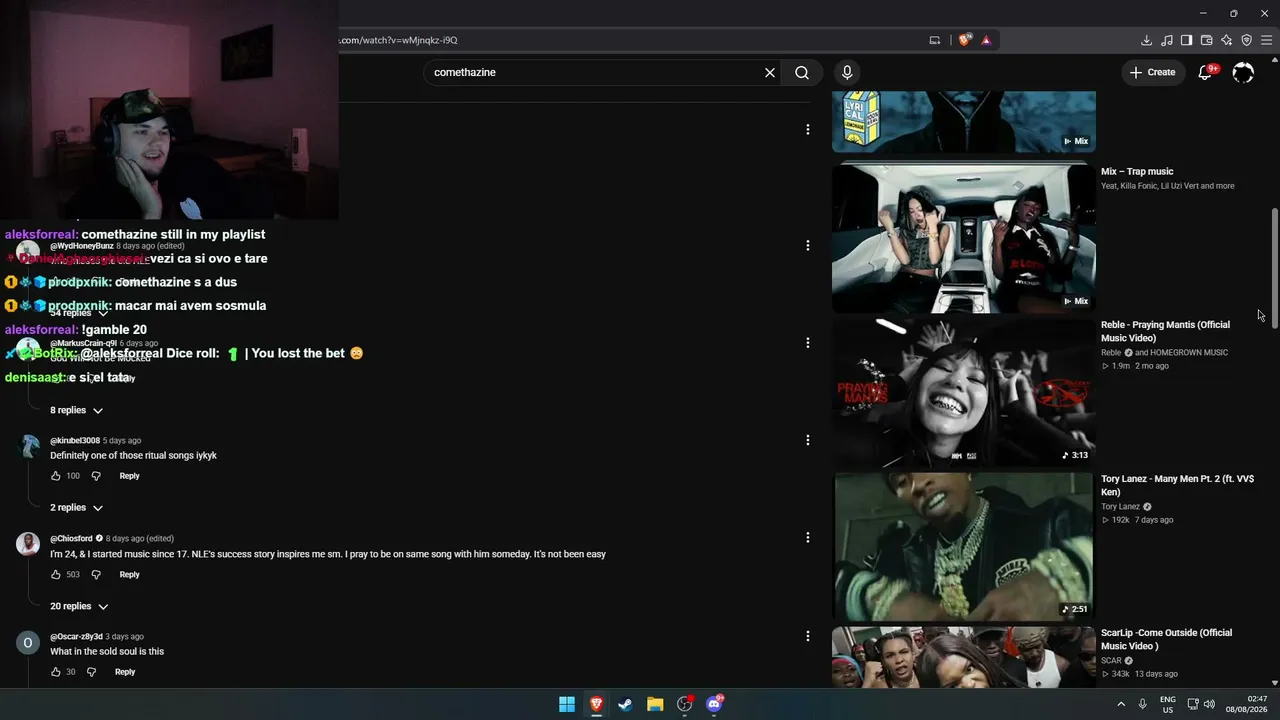Open Oscar-z8y3d comment three-dot menu
Viewport: 1280px width, 720px height.
pyautogui.click(x=808, y=636)
